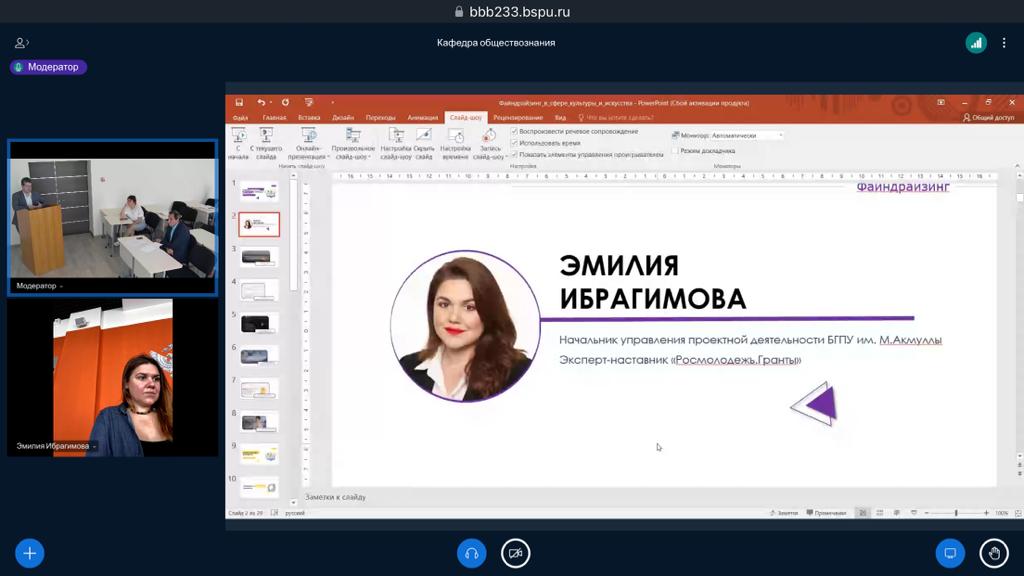1024x576 pixels.
Task: Click the purple 'Модератор' badge button
Action: 49,67
